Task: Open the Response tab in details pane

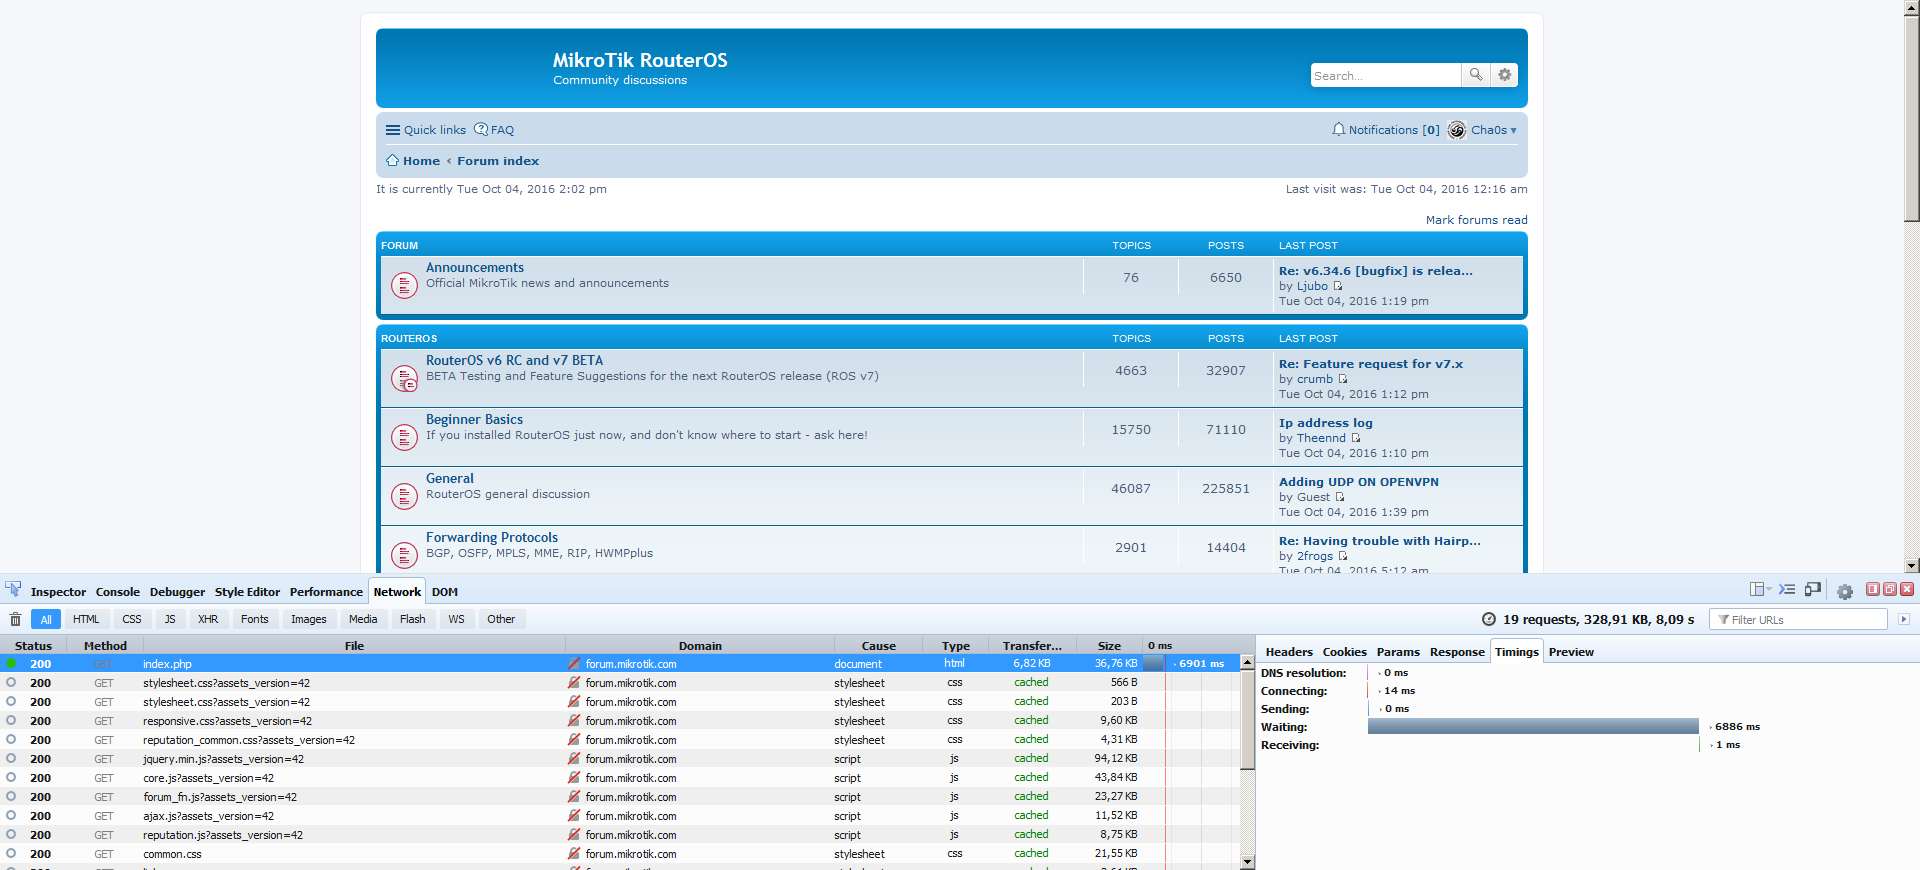Action: tap(1457, 652)
